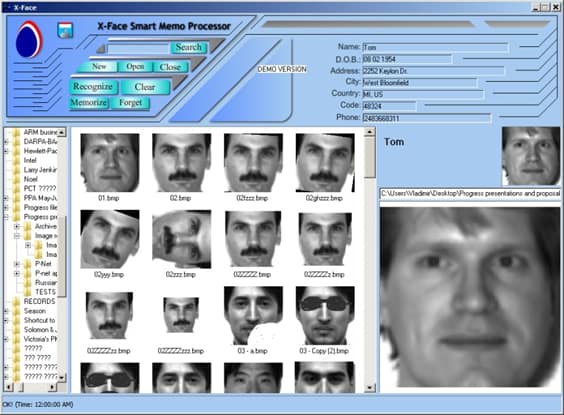Click the Address field
The height and width of the screenshot is (415, 564).
click(433, 71)
